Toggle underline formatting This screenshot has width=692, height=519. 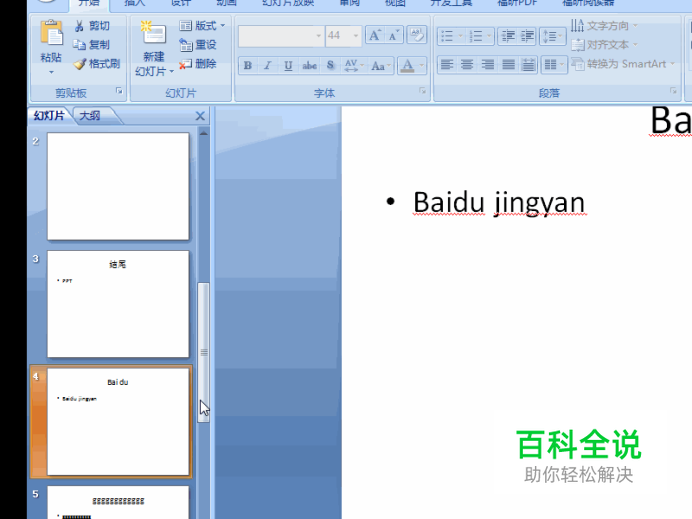(288, 66)
